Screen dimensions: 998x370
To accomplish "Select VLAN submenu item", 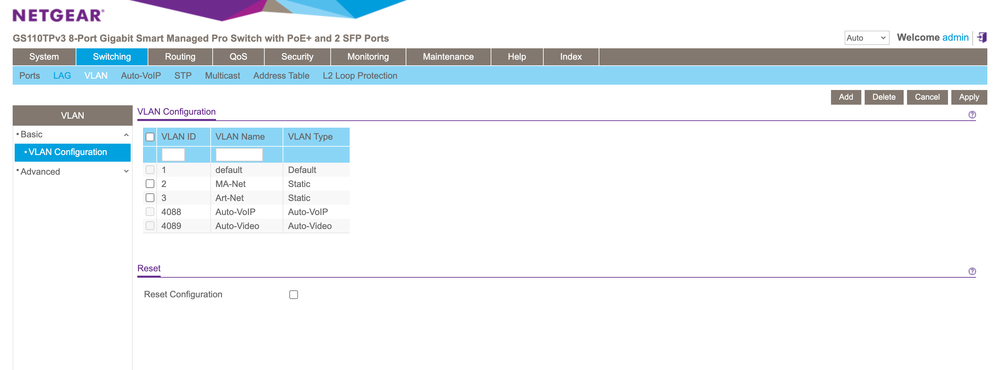I will point(96,76).
